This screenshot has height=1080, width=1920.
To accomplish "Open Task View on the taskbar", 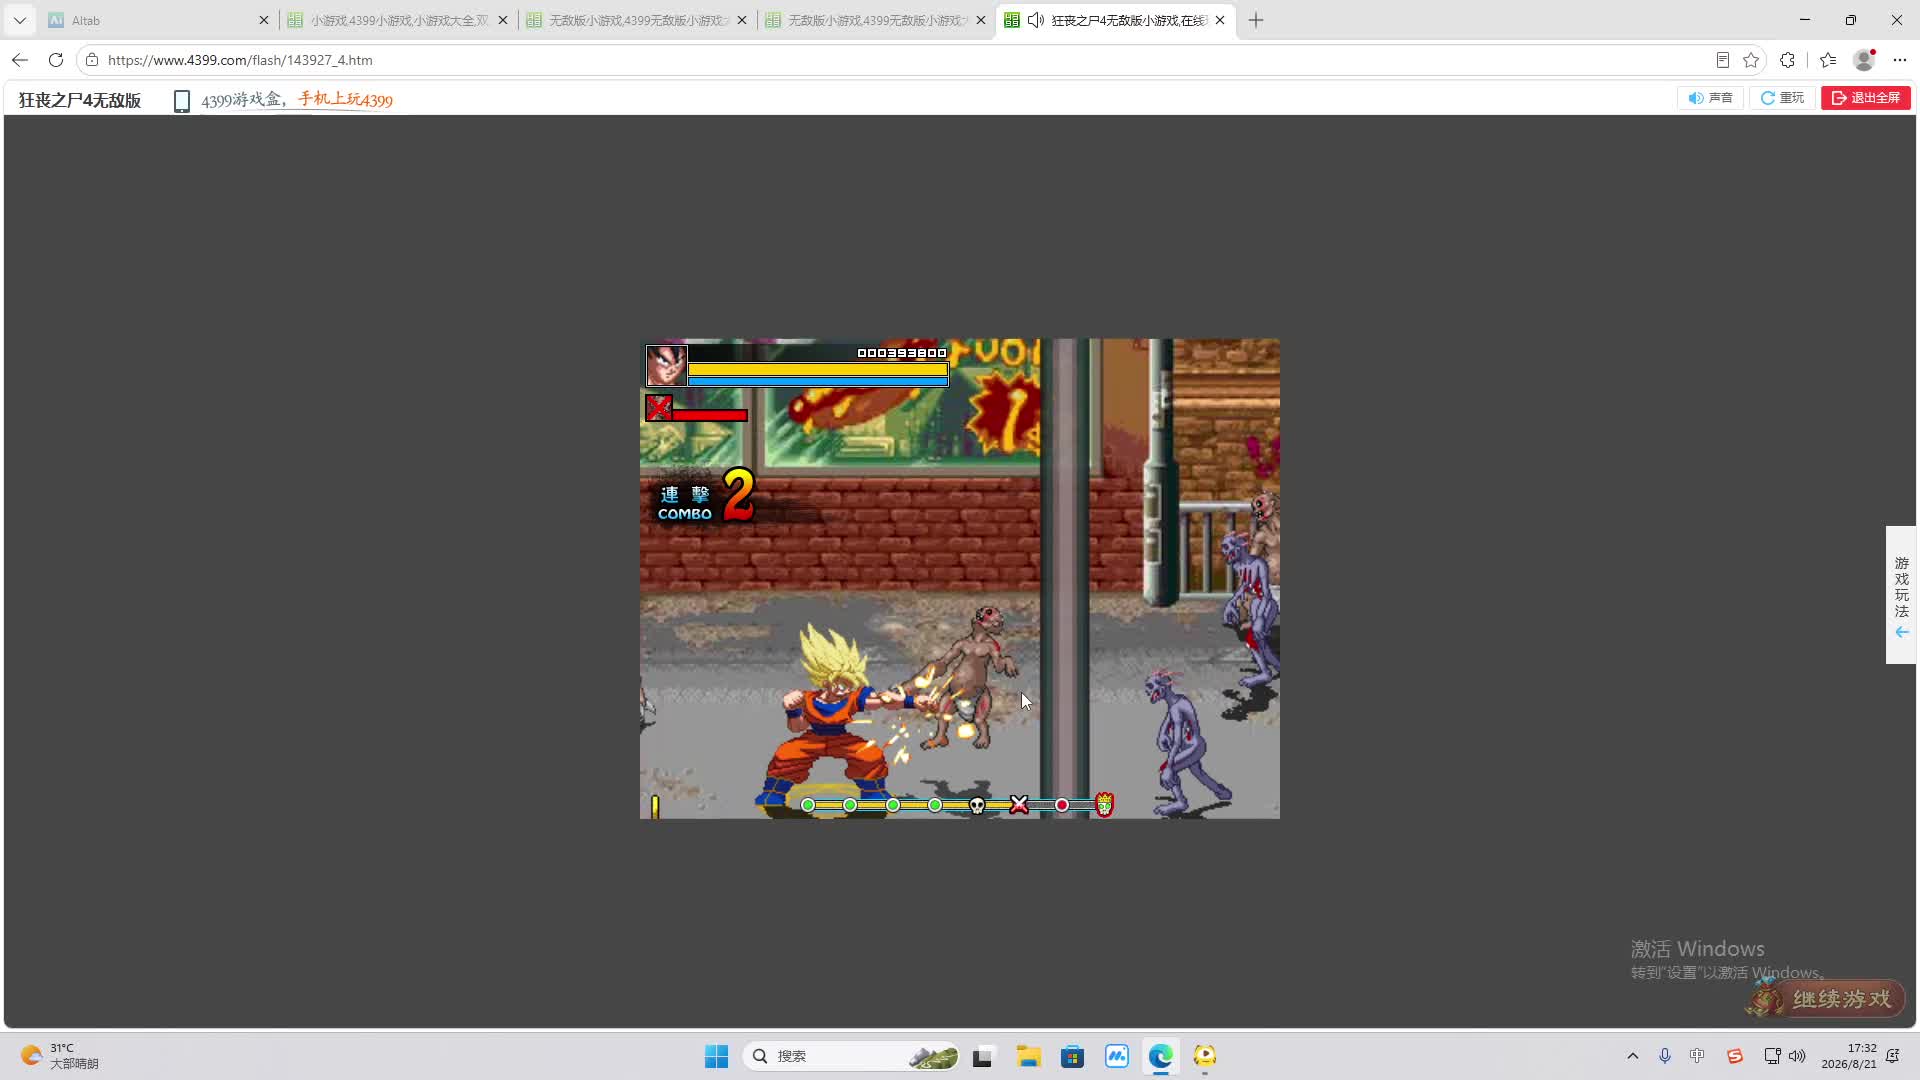I will point(982,1056).
